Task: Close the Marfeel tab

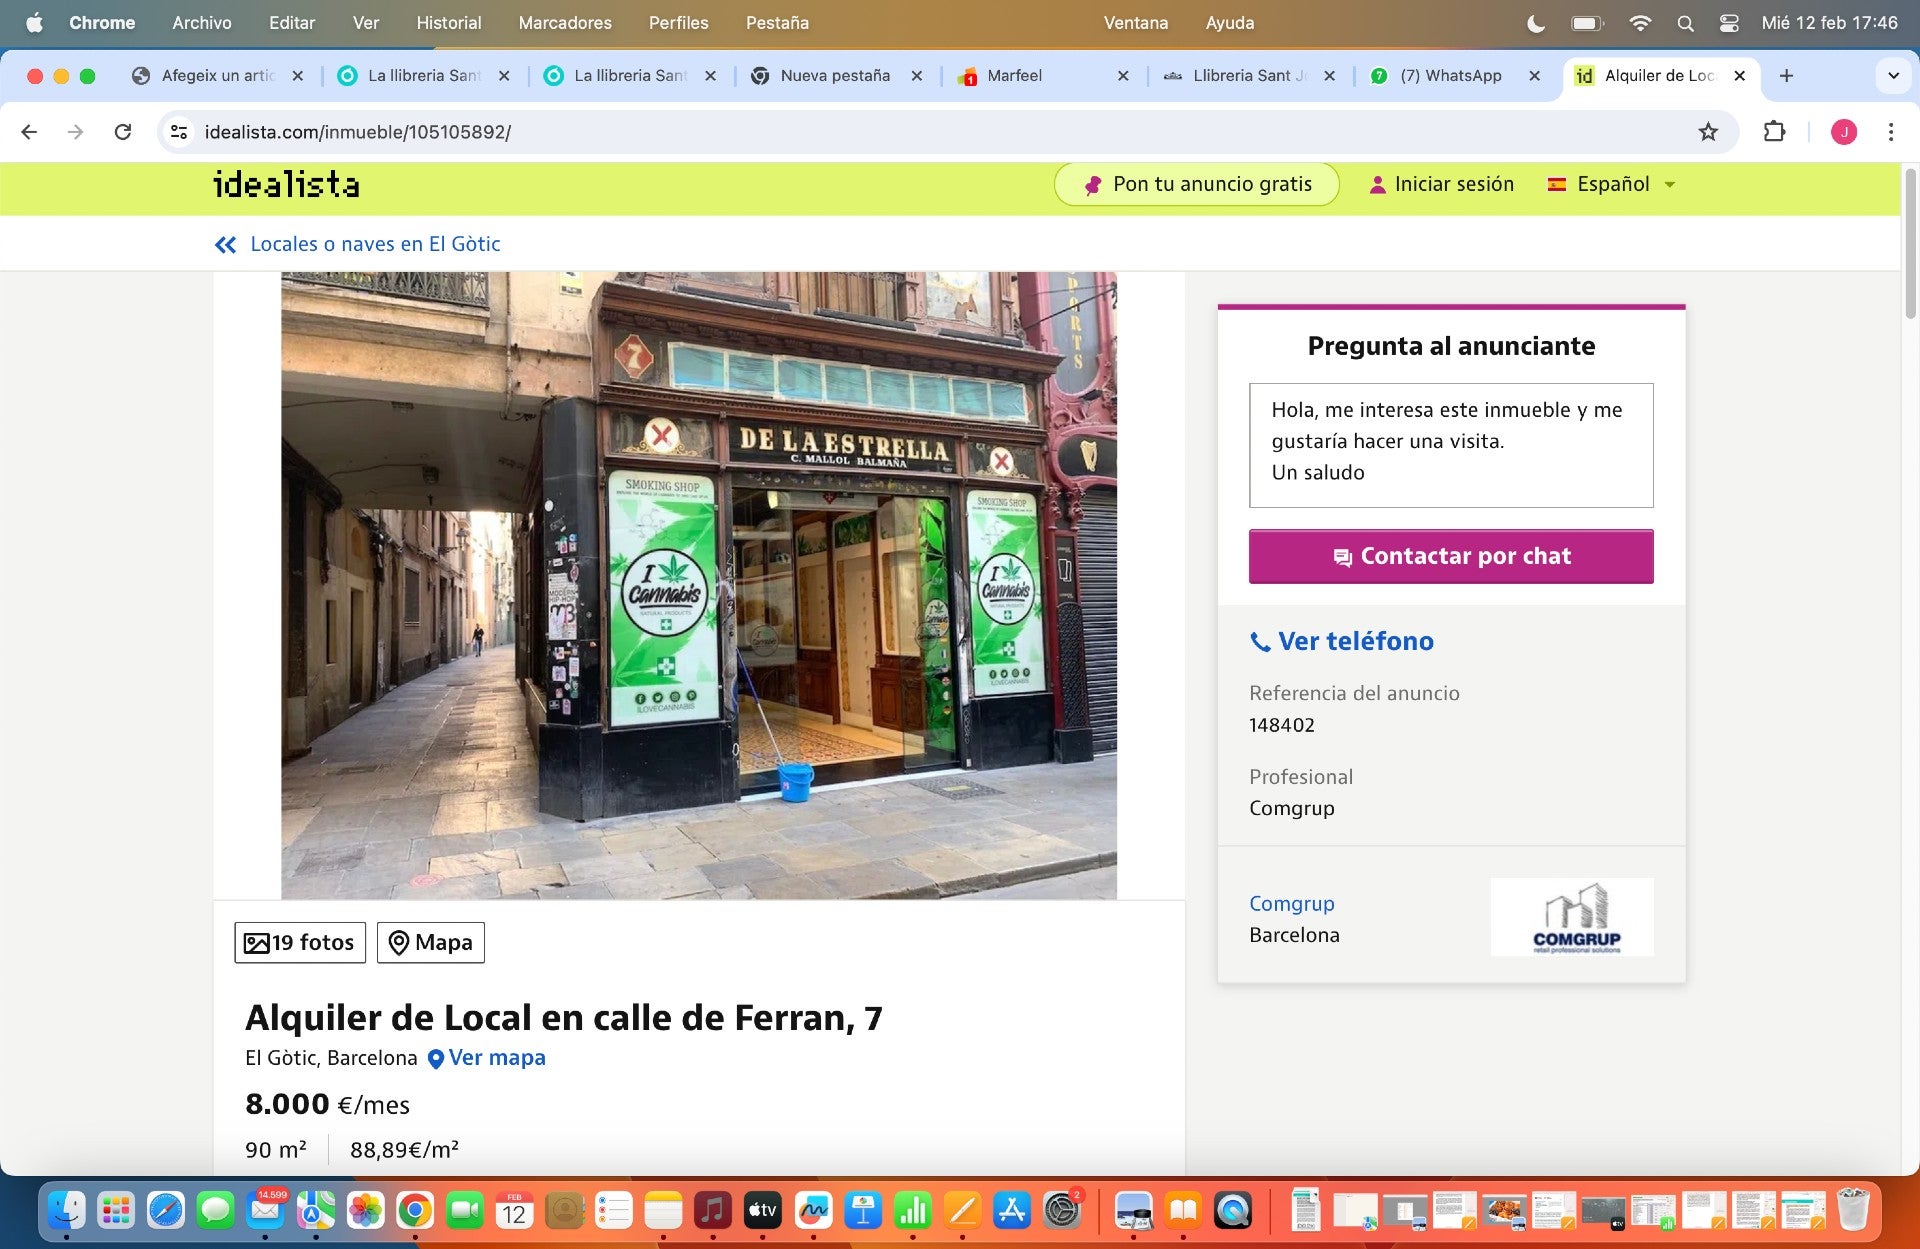Action: point(1123,76)
